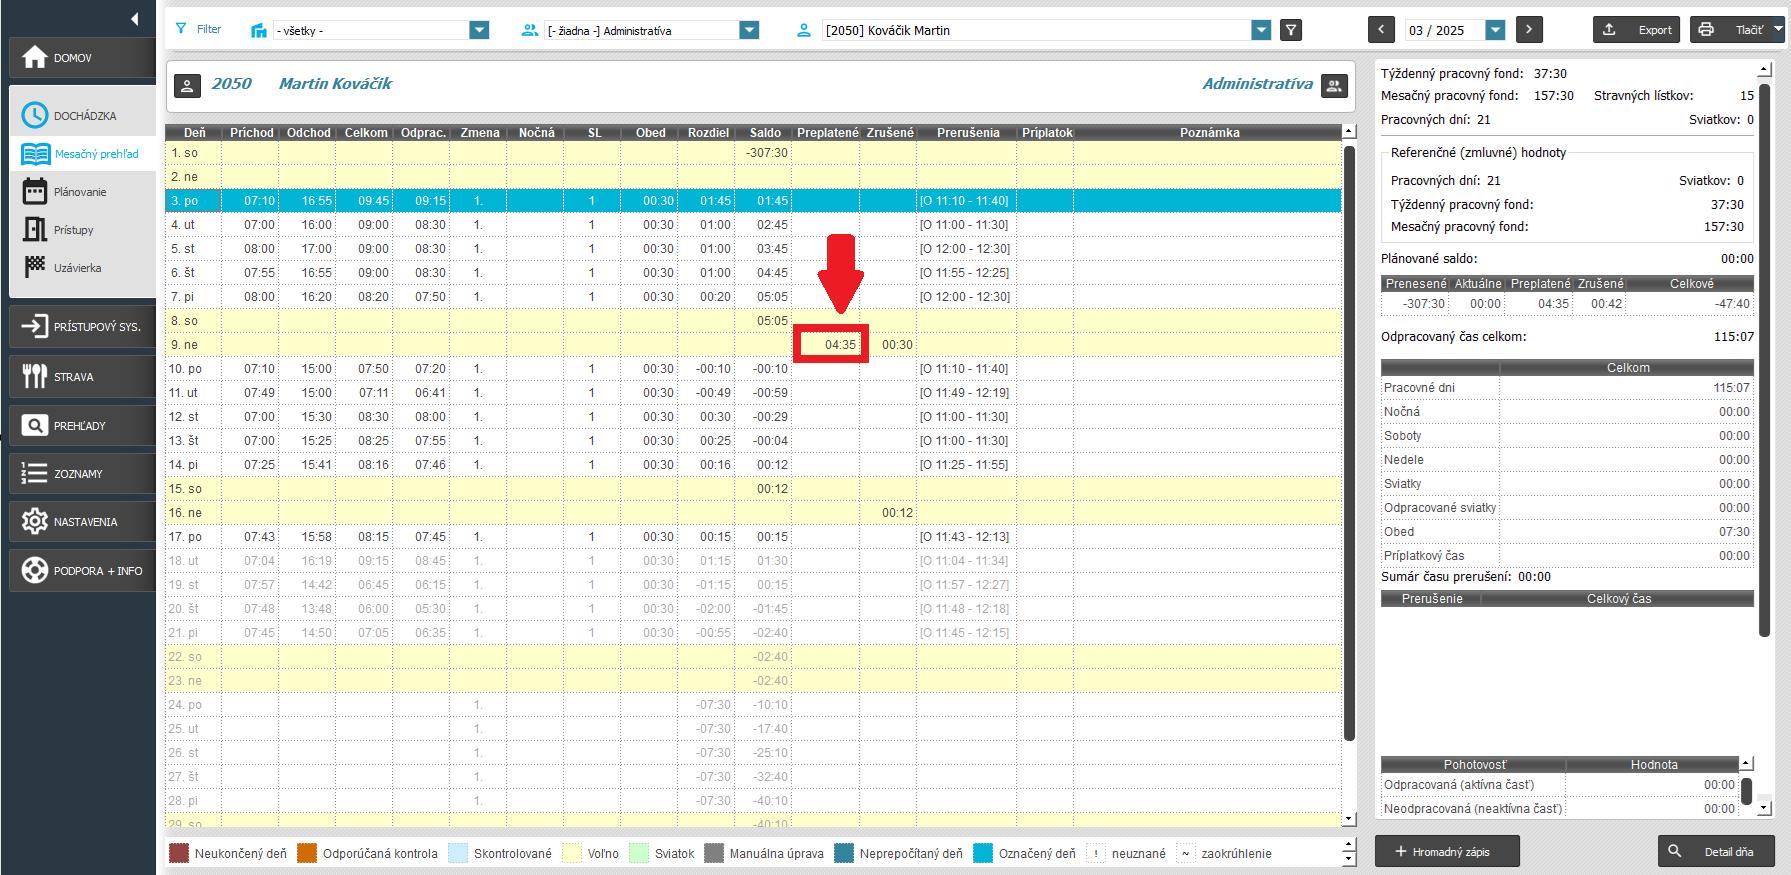The width and height of the screenshot is (1791, 875).
Task: Click the Označený deň color legend swatch
Action: coord(983,853)
